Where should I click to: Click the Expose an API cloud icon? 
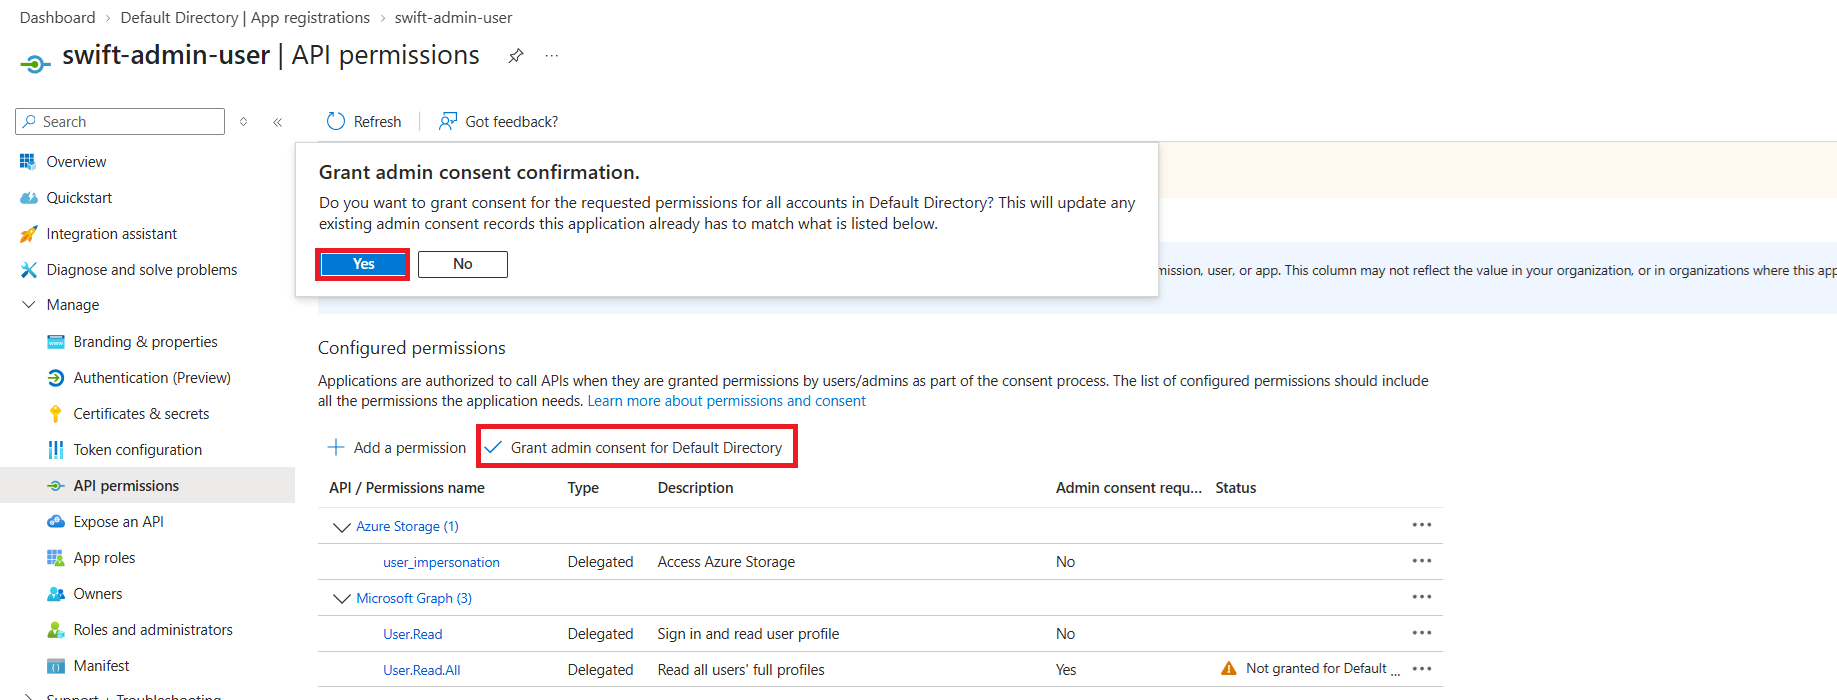pyautogui.click(x=56, y=522)
